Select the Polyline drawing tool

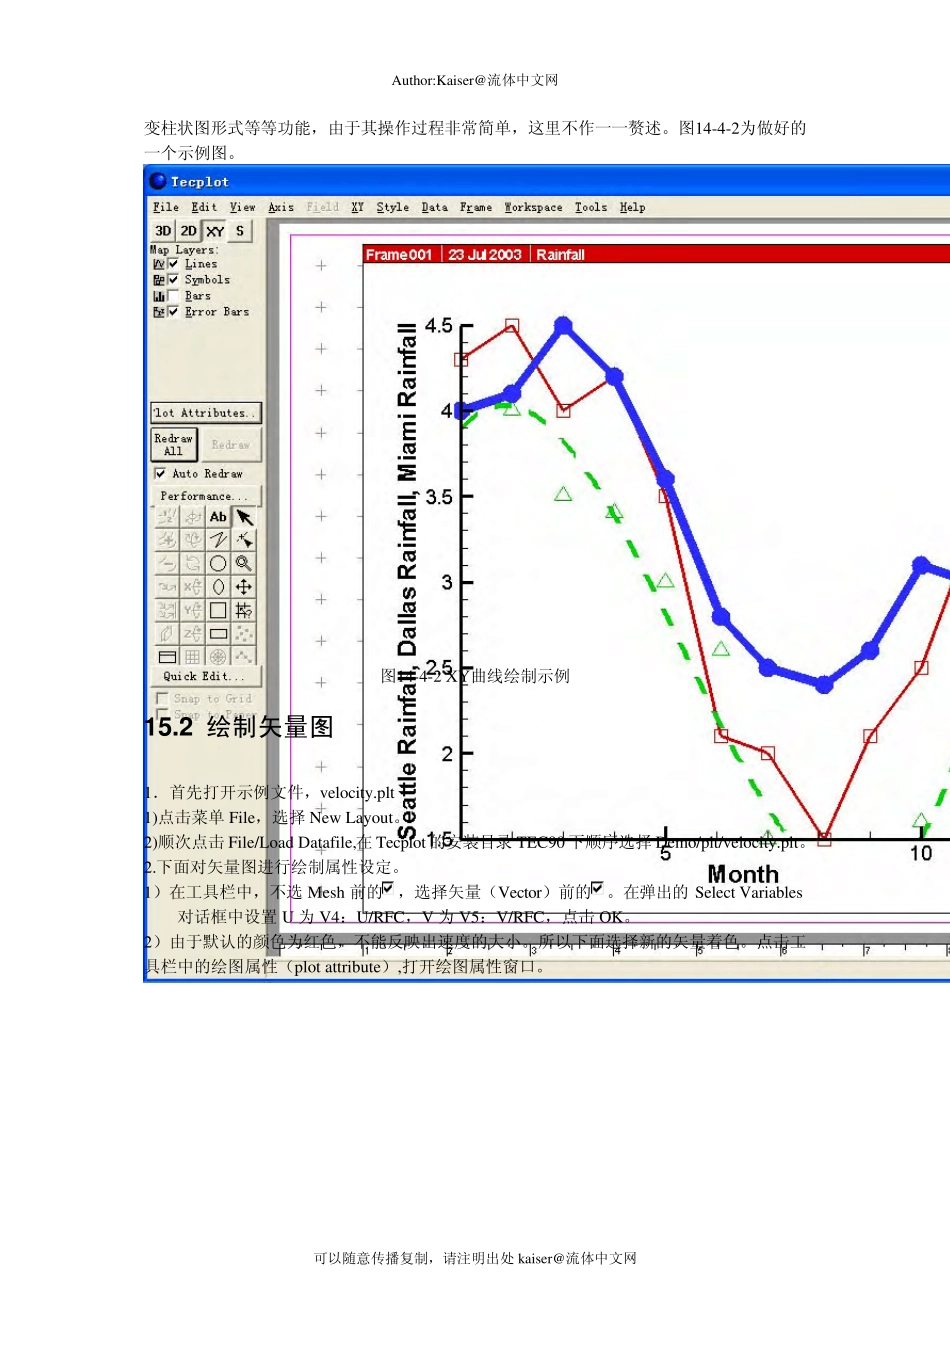(218, 540)
